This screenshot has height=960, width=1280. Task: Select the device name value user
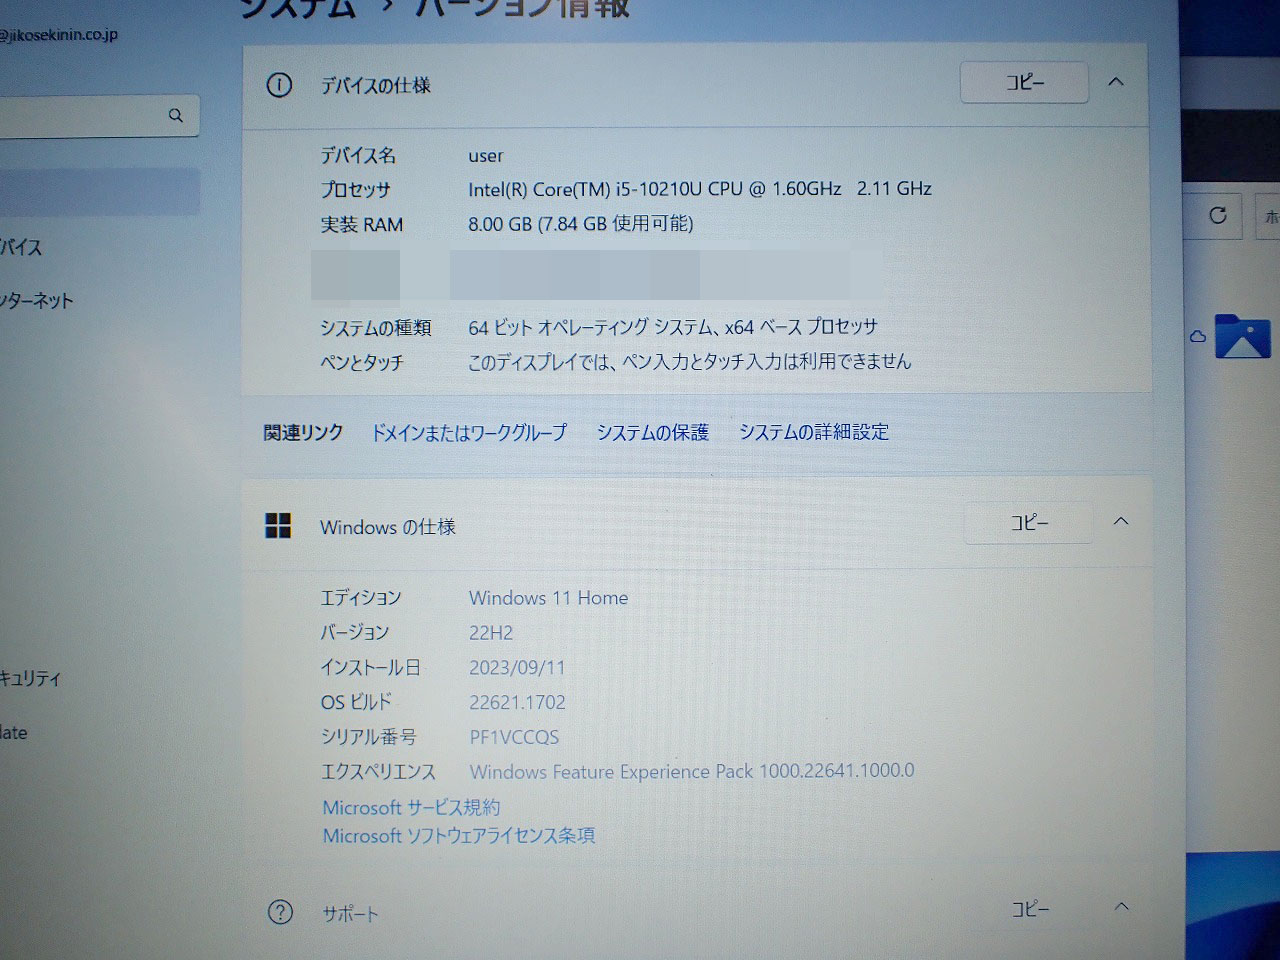click(x=486, y=156)
